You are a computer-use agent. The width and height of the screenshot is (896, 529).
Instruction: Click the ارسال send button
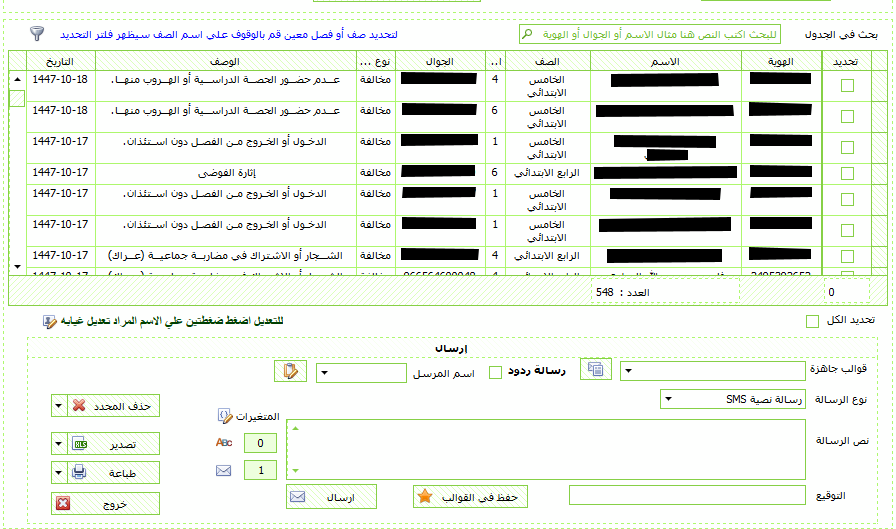tap(331, 496)
